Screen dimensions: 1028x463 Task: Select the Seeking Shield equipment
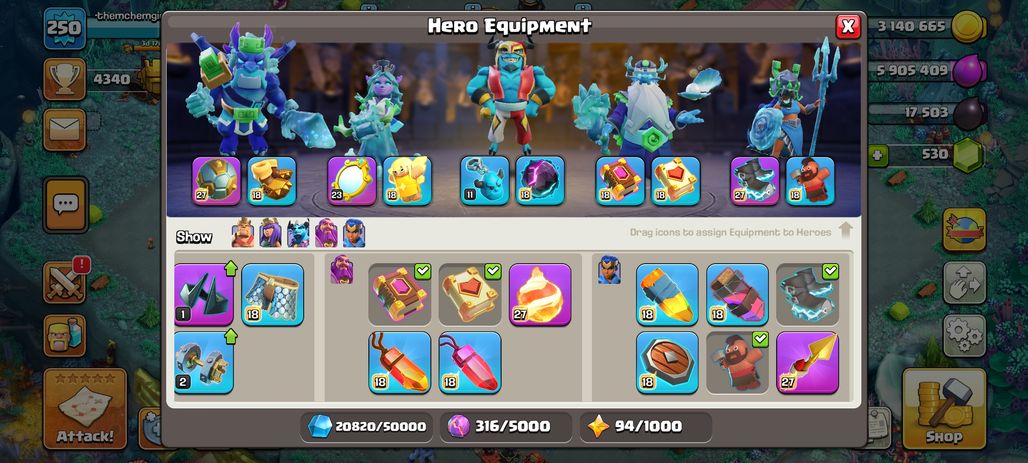tap(667, 362)
